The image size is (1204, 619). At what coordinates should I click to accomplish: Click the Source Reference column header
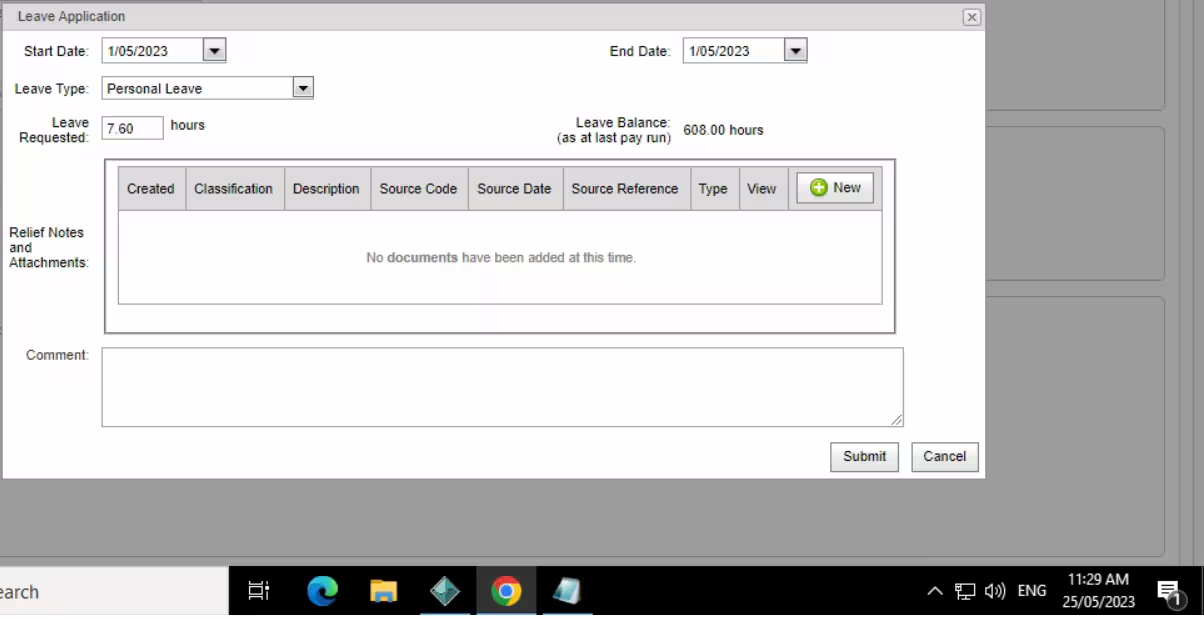click(x=625, y=188)
